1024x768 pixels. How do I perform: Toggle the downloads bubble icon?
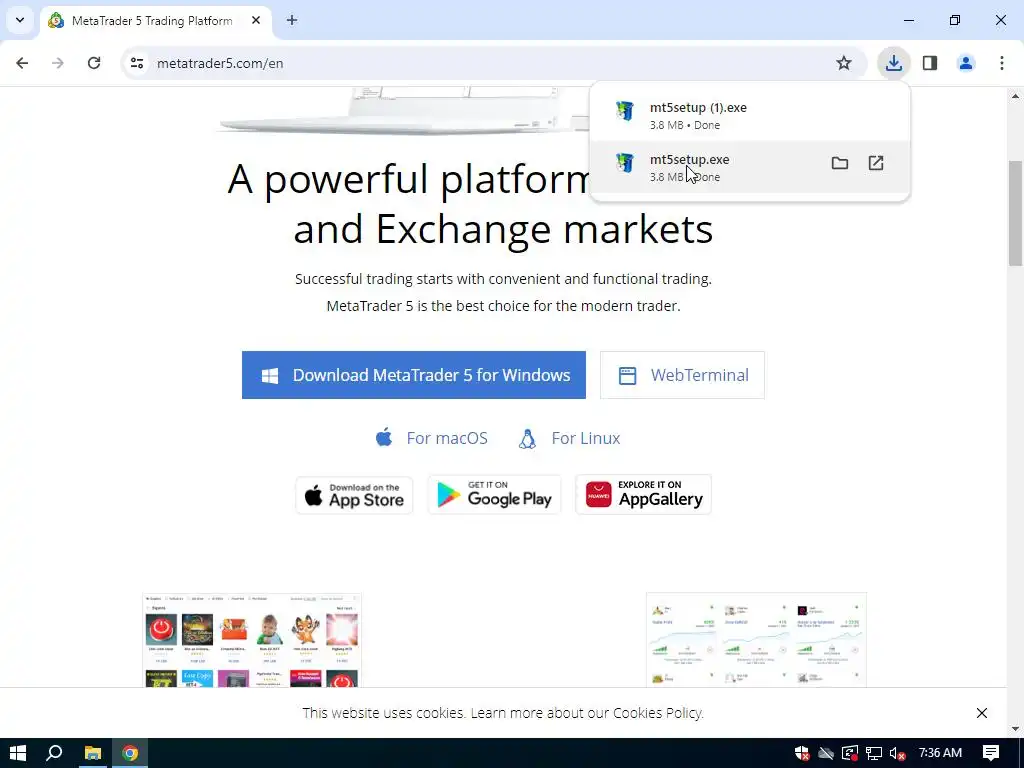click(x=893, y=63)
